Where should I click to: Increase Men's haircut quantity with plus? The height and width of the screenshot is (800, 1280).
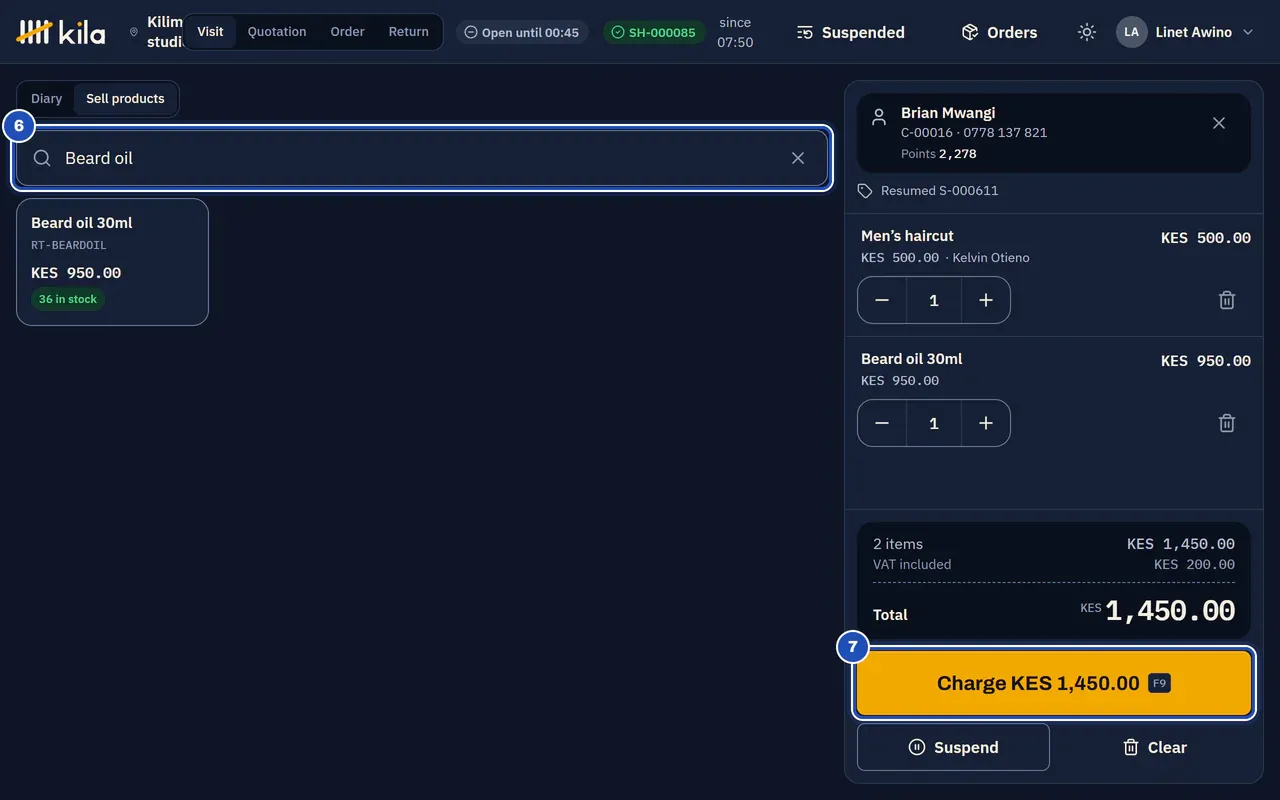[986, 300]
